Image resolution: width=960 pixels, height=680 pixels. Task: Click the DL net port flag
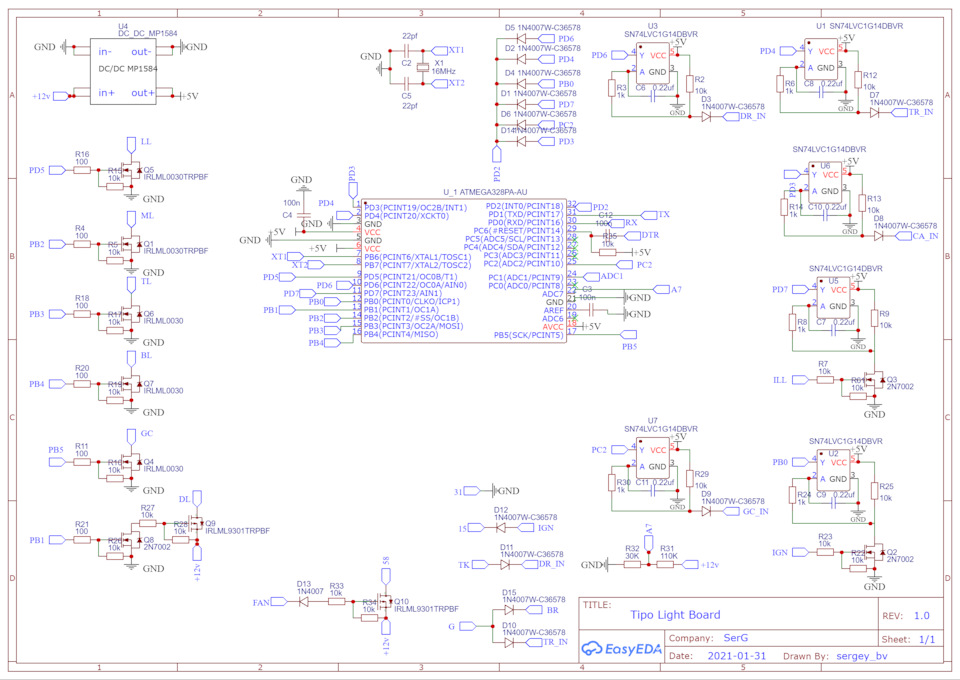(197, 498)
